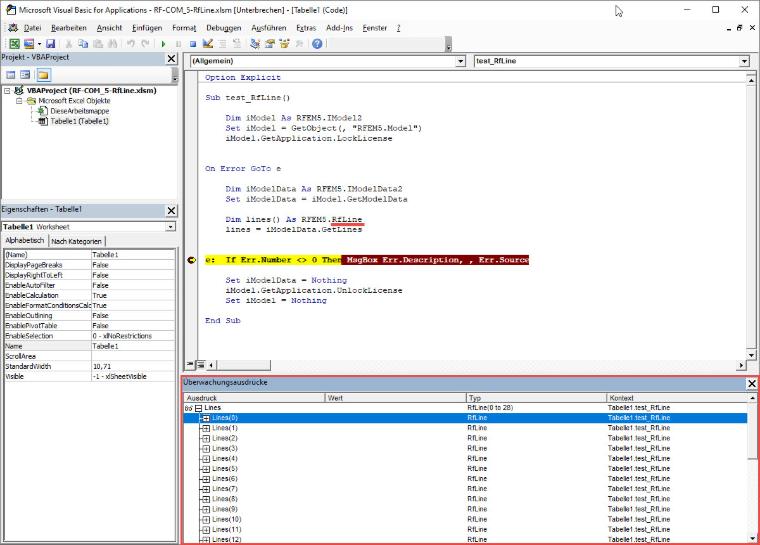
Task: Click View Object icon in Projekt panel
Action: coord(25,75)
